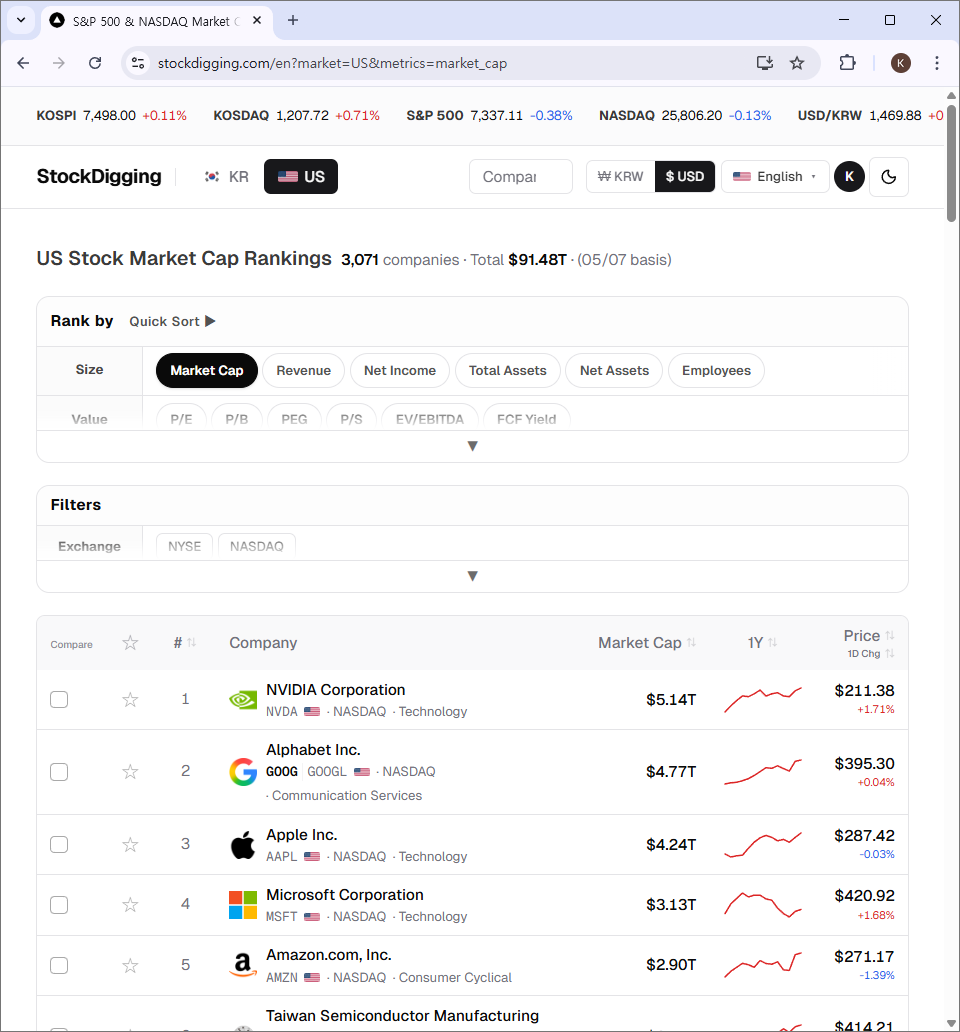Switch currency to KRW
The width and height of the screenshot is (960, 1032).
coord(620,176)
